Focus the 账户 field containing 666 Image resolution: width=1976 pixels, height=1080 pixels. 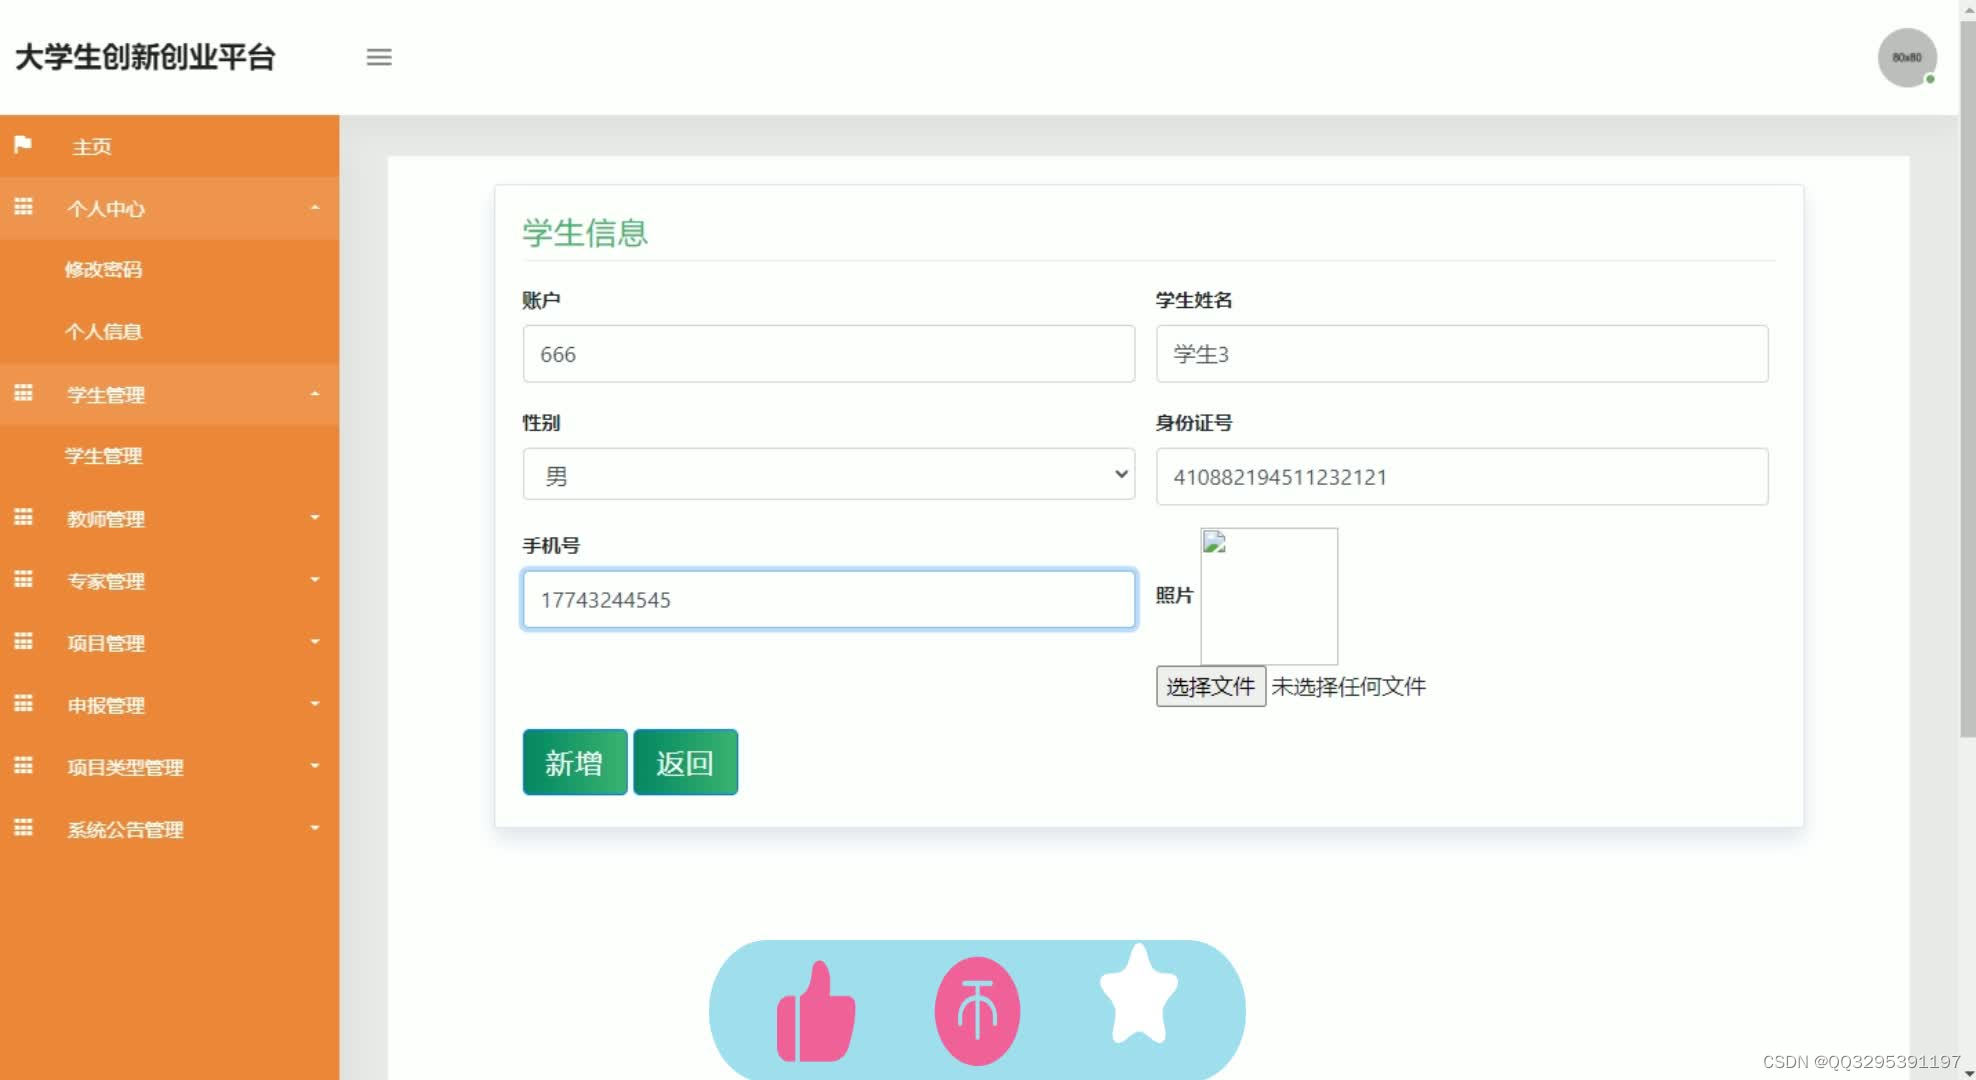click(828, 353)
